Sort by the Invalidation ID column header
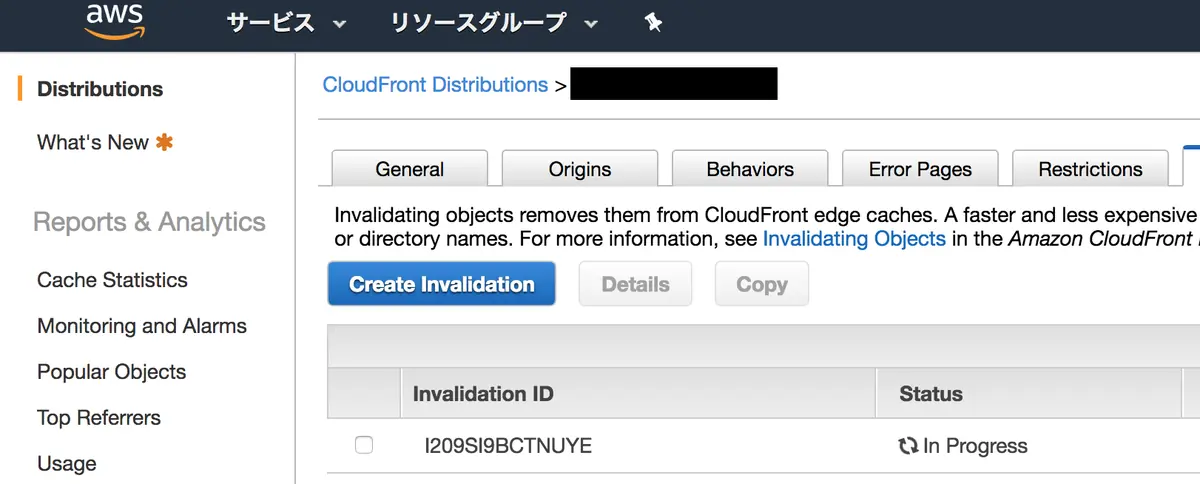Screen dimensions: 1200x484 [x=483, y=394]
